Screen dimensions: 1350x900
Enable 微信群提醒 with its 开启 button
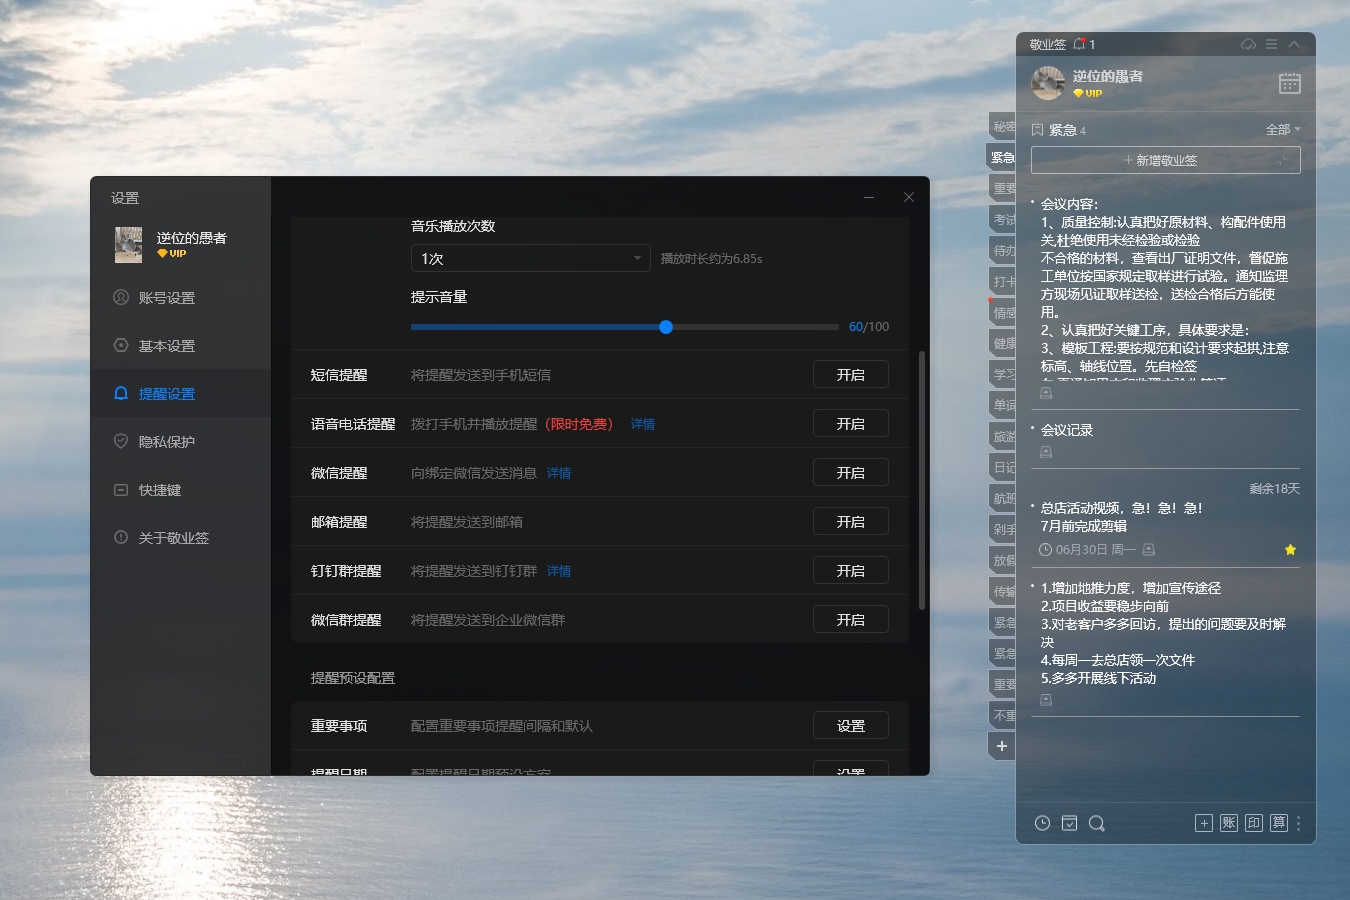coord(850,620)
